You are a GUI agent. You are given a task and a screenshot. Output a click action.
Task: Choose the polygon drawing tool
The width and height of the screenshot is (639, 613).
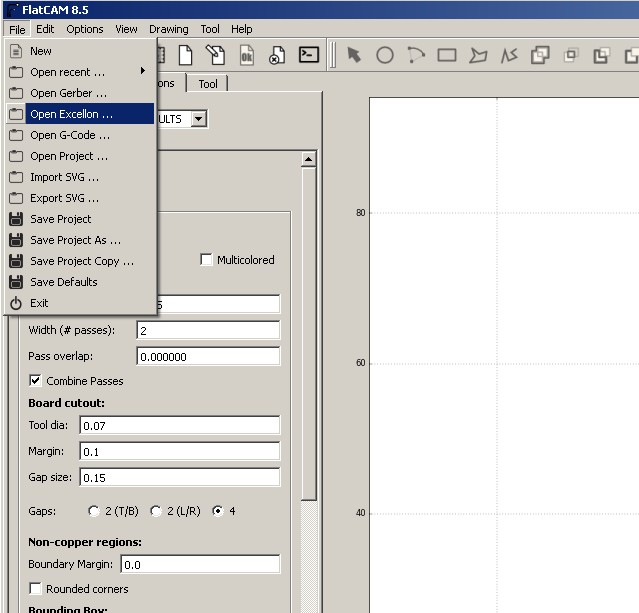(478, 55)
